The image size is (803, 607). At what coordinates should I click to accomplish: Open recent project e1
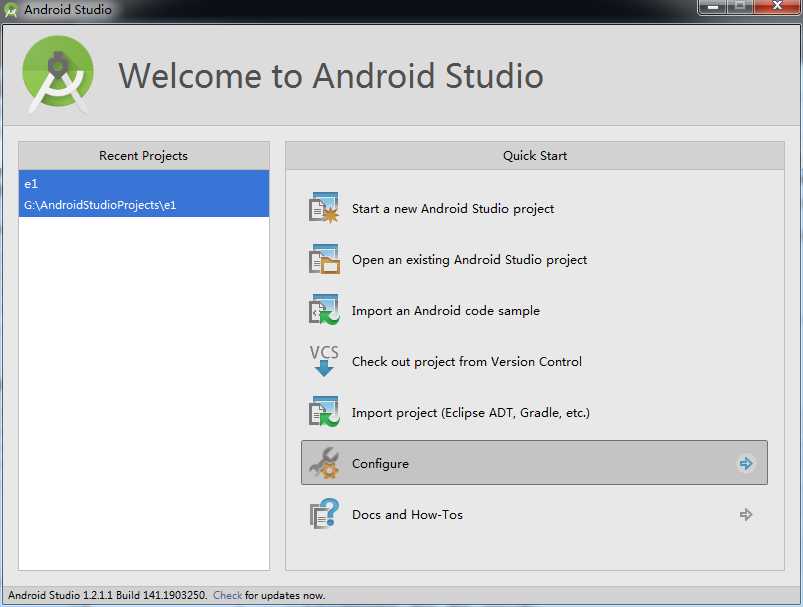pos(143,194)
